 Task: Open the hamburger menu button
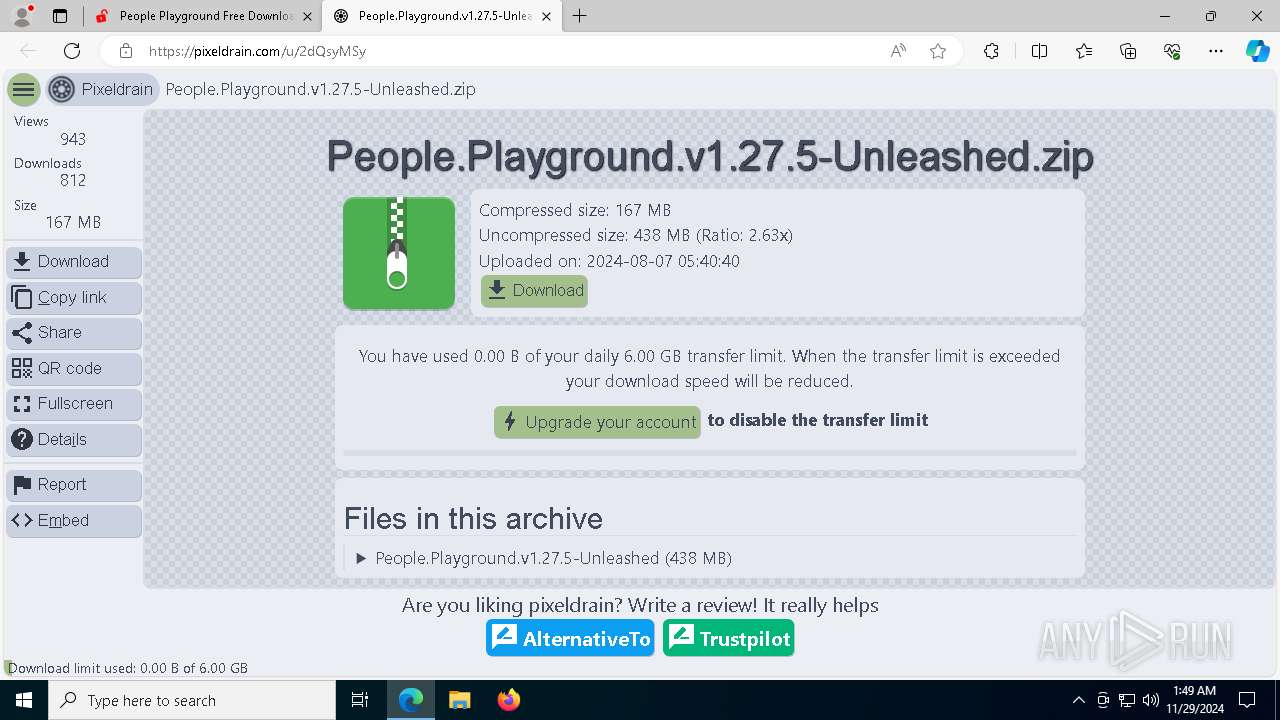point(23,90)
